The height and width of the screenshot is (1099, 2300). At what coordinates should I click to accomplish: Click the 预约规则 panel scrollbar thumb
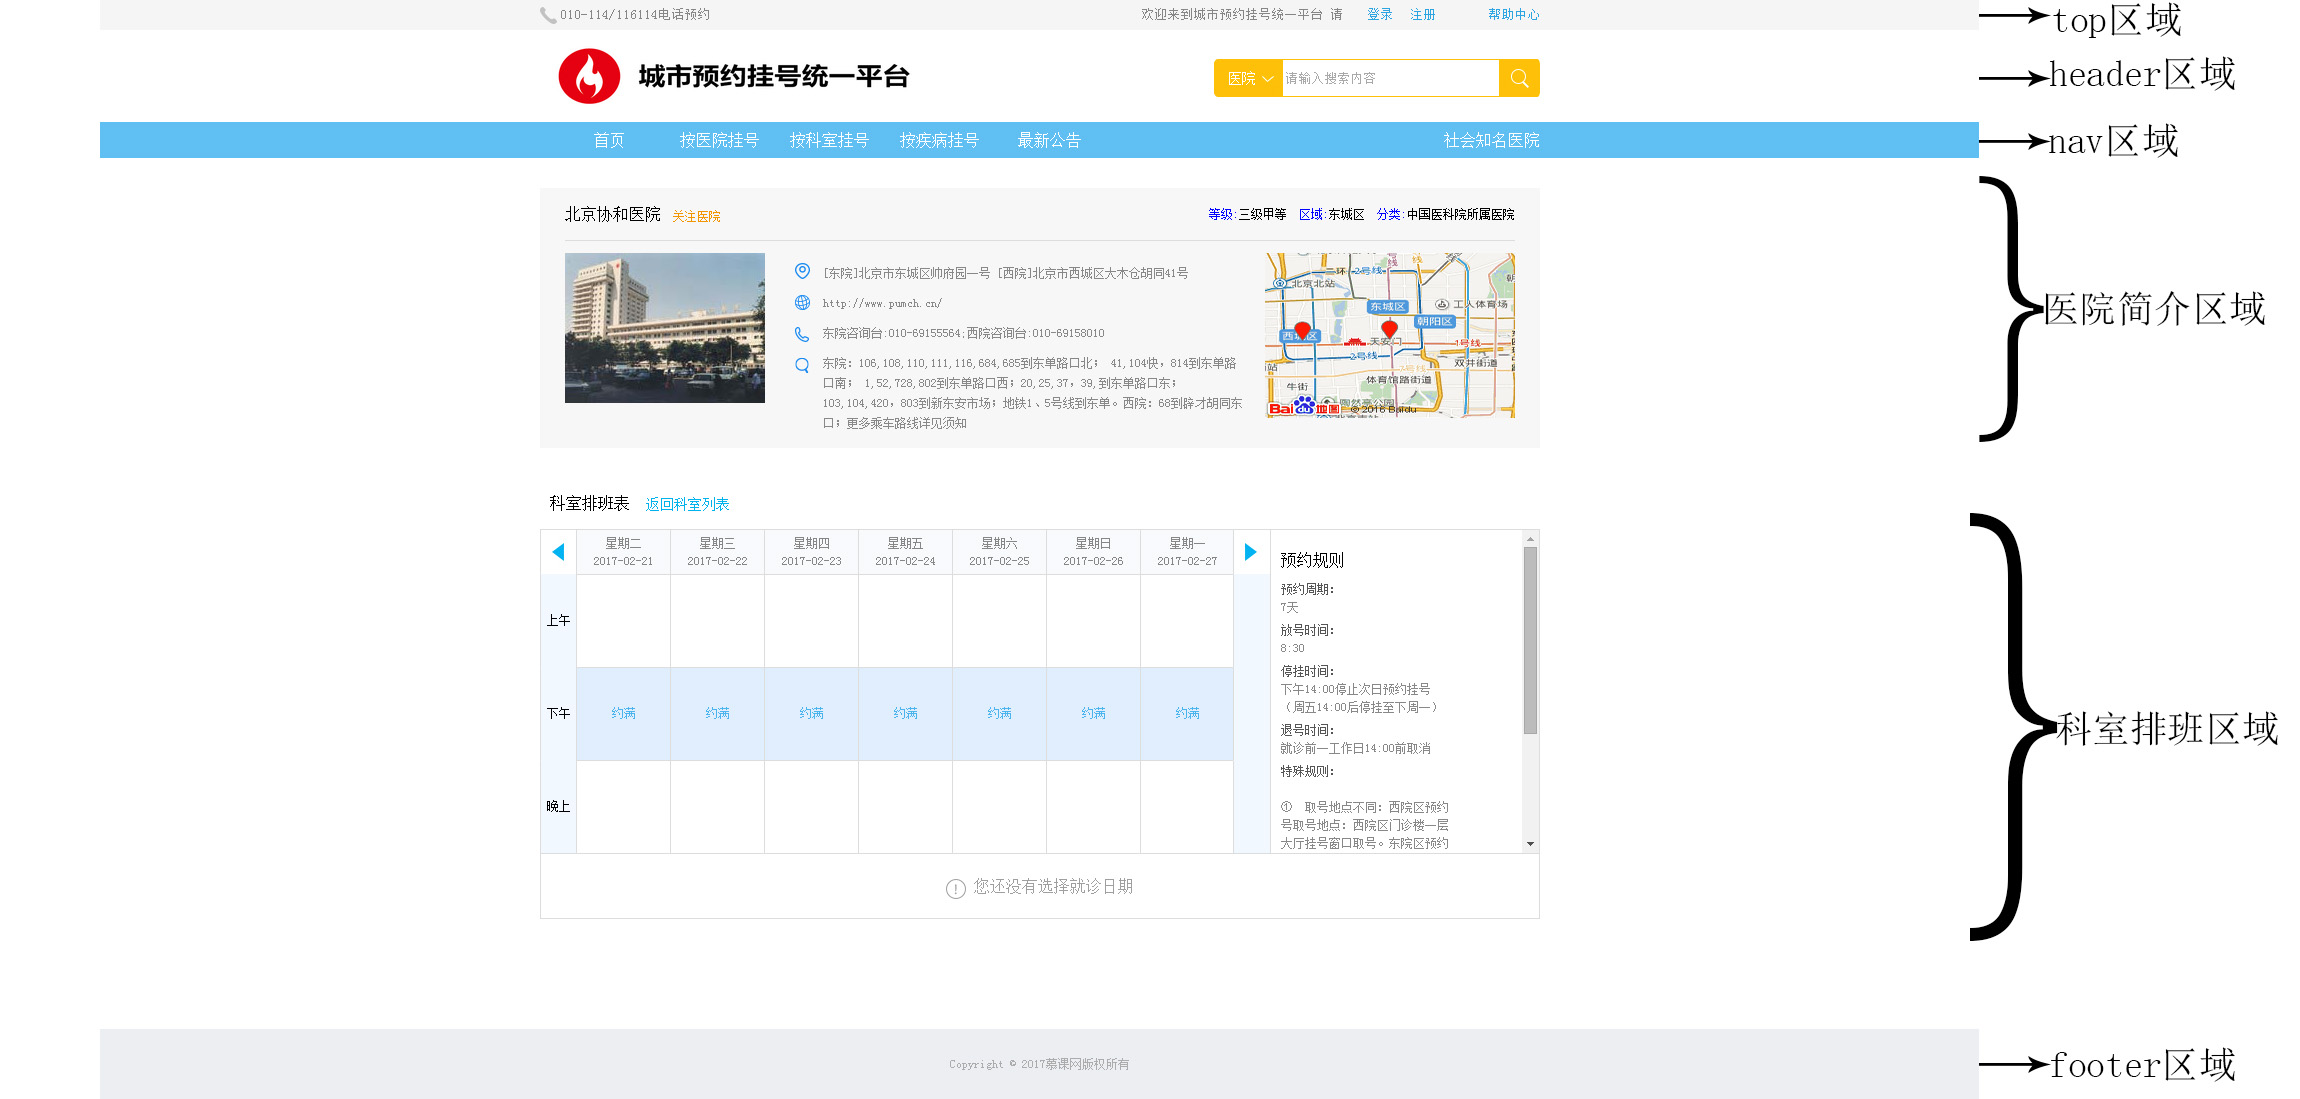[x=1530, y=640]
